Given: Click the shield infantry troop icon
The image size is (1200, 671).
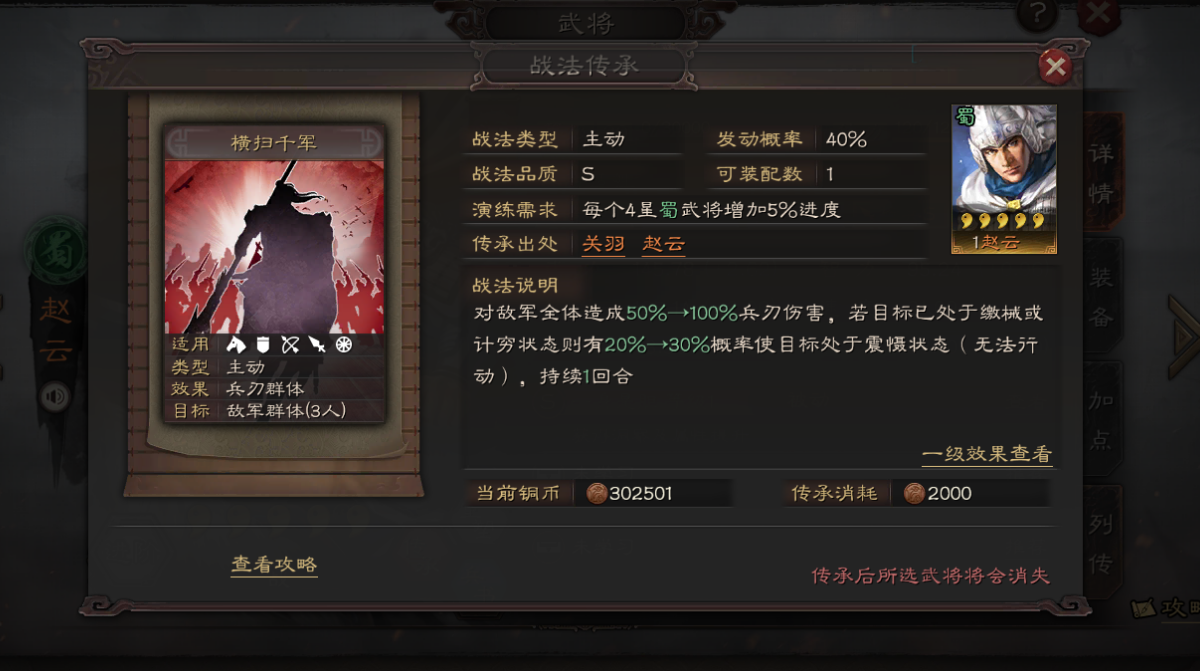Looking at the screenshot, I should [264, 345].
